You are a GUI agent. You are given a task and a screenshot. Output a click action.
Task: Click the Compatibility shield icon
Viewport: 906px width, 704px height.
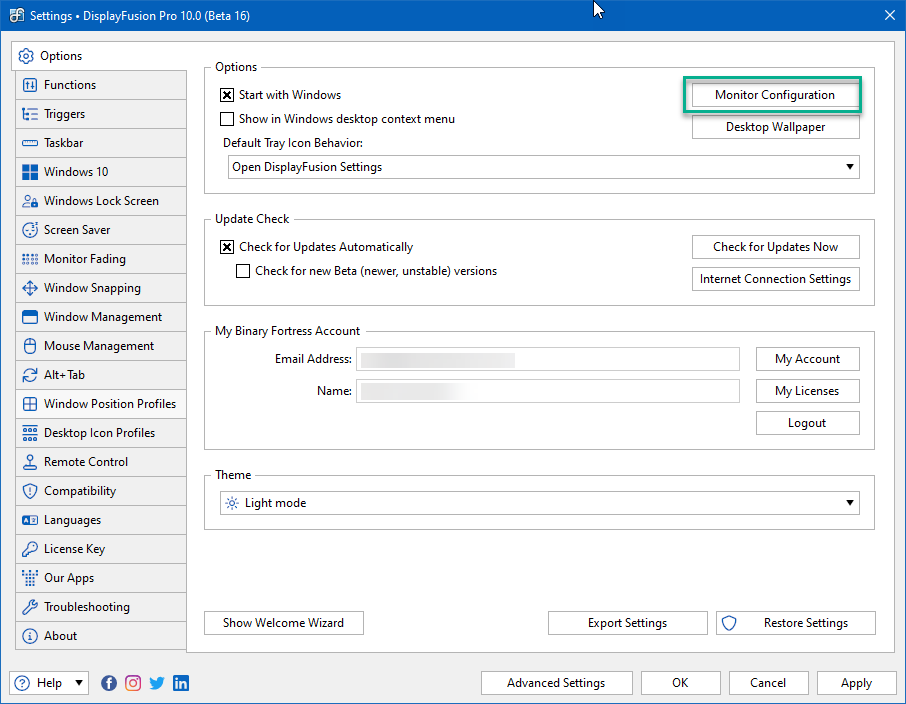(x=29, y=491)
